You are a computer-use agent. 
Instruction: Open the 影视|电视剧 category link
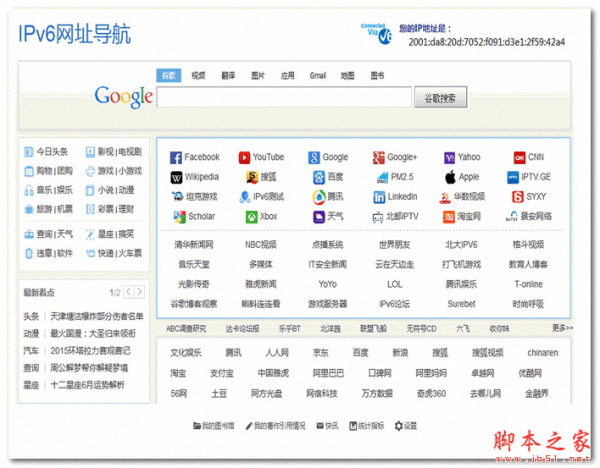(x=119, y=152)
